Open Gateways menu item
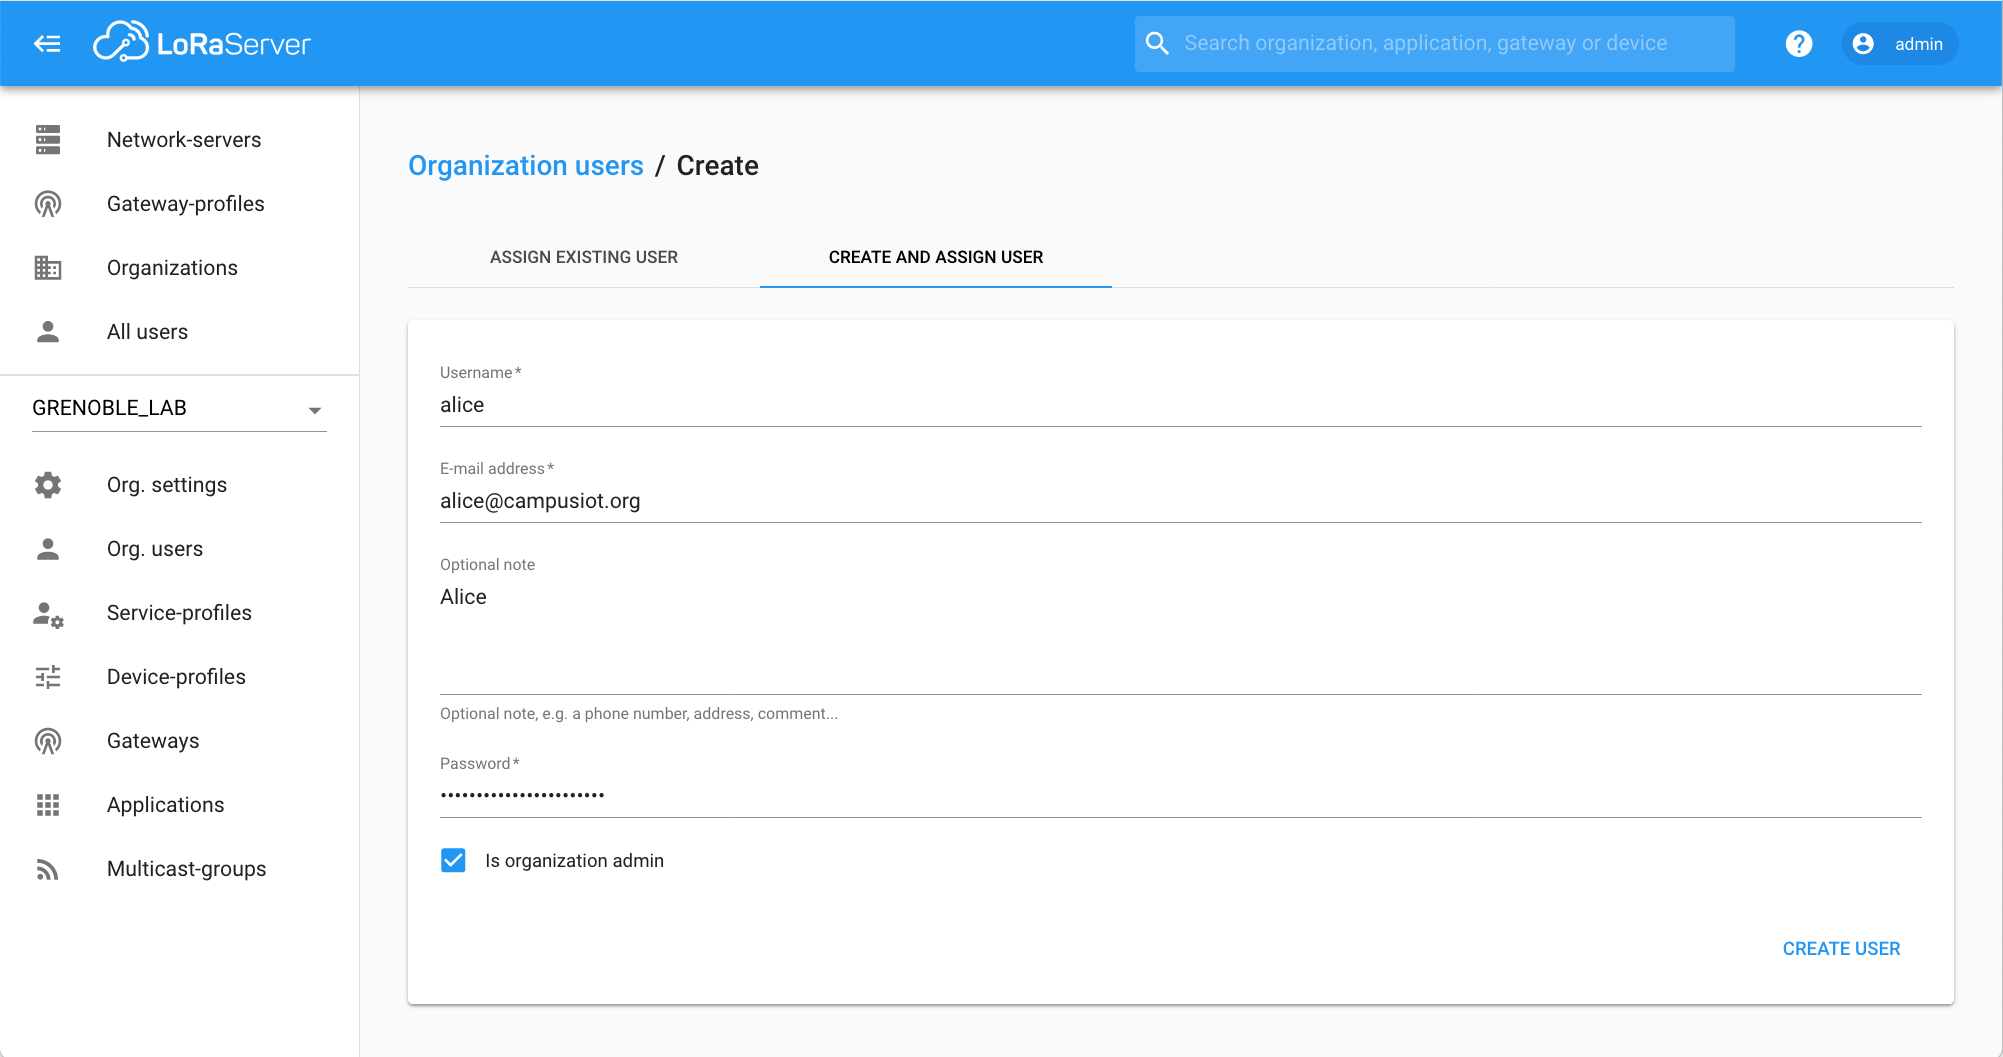Screen dimensions: 2003x1057 (x=180, y=741)
